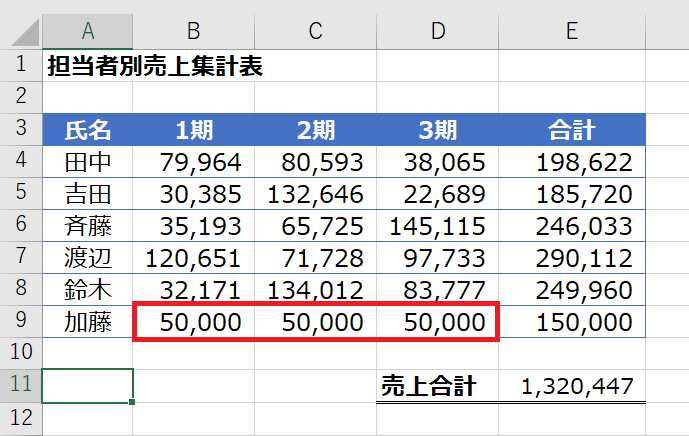
Task: Select row 3 header
Action: pyautogui.click(x=20, y=129)
